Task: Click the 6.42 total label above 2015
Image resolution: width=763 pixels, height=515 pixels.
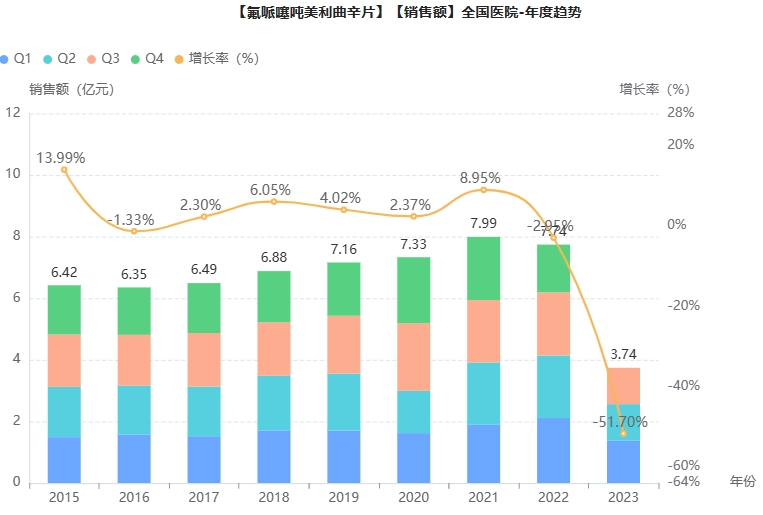Action: click(x=64, y=272)
